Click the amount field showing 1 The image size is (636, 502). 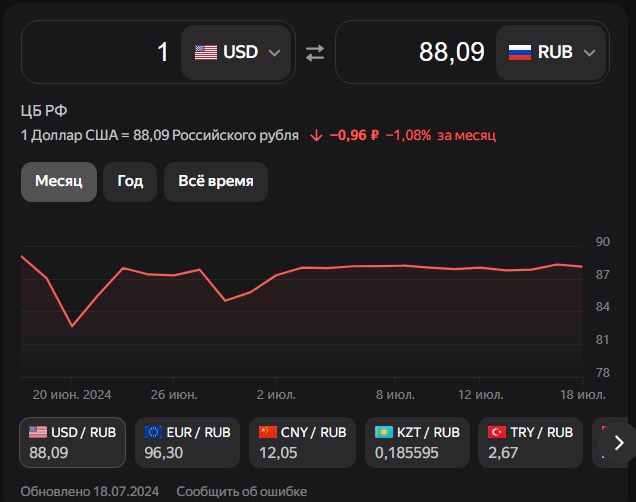pyautogui.click(x=100, y=52)
